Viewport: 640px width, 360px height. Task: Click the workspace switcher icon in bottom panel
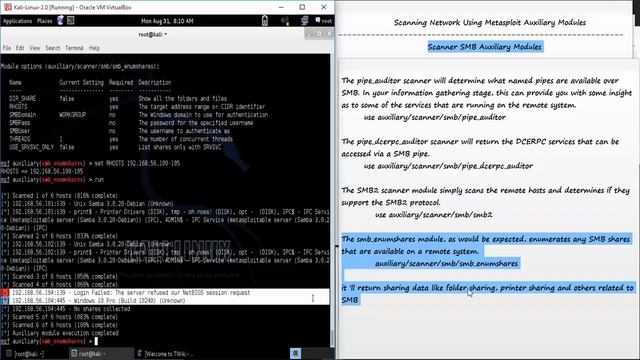click(296, 353)
